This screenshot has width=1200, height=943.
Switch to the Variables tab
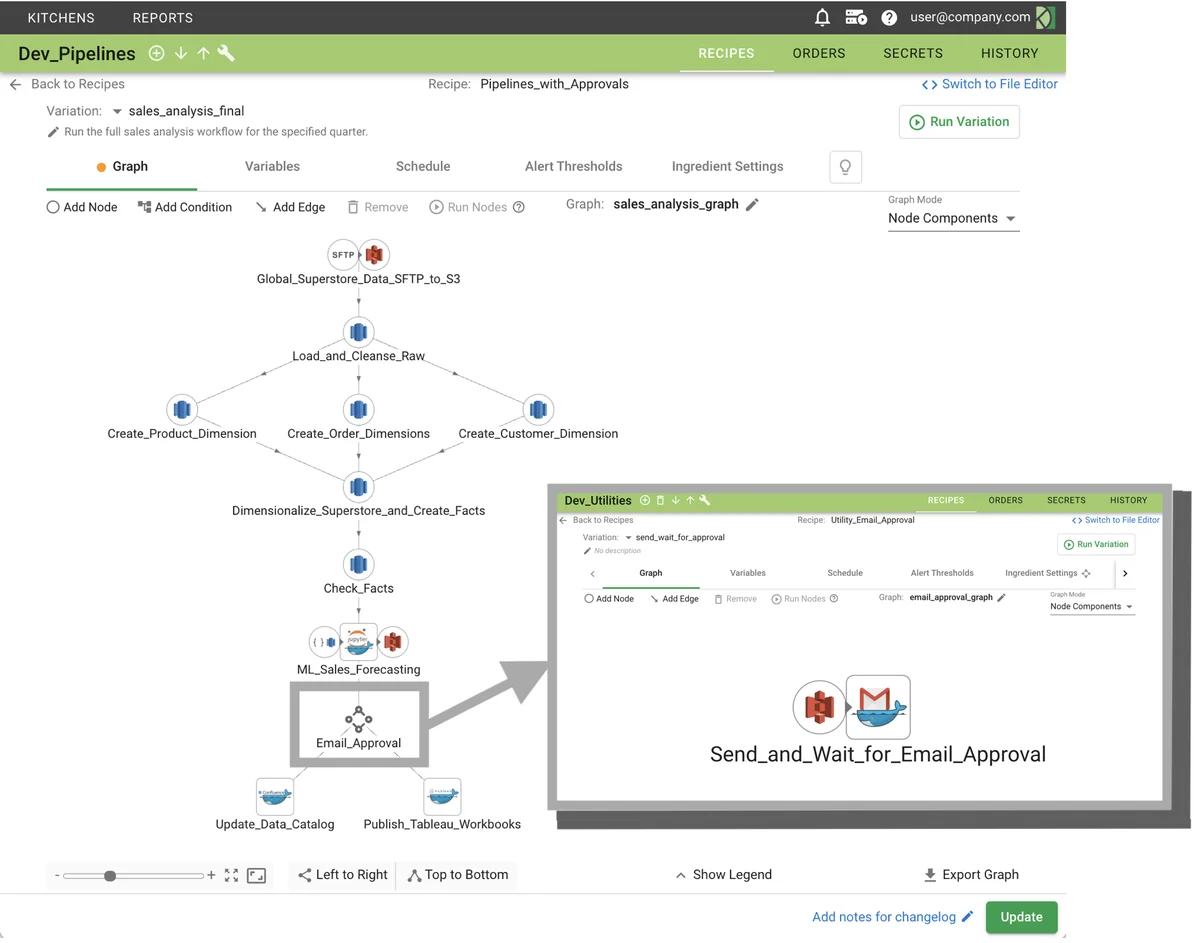coord(272,167)
